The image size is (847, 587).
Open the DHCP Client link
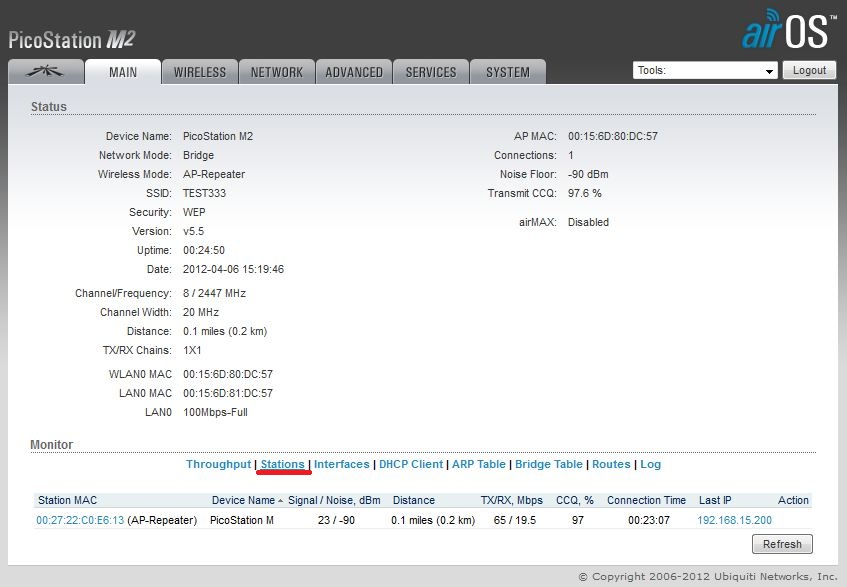tap(411, 464)
